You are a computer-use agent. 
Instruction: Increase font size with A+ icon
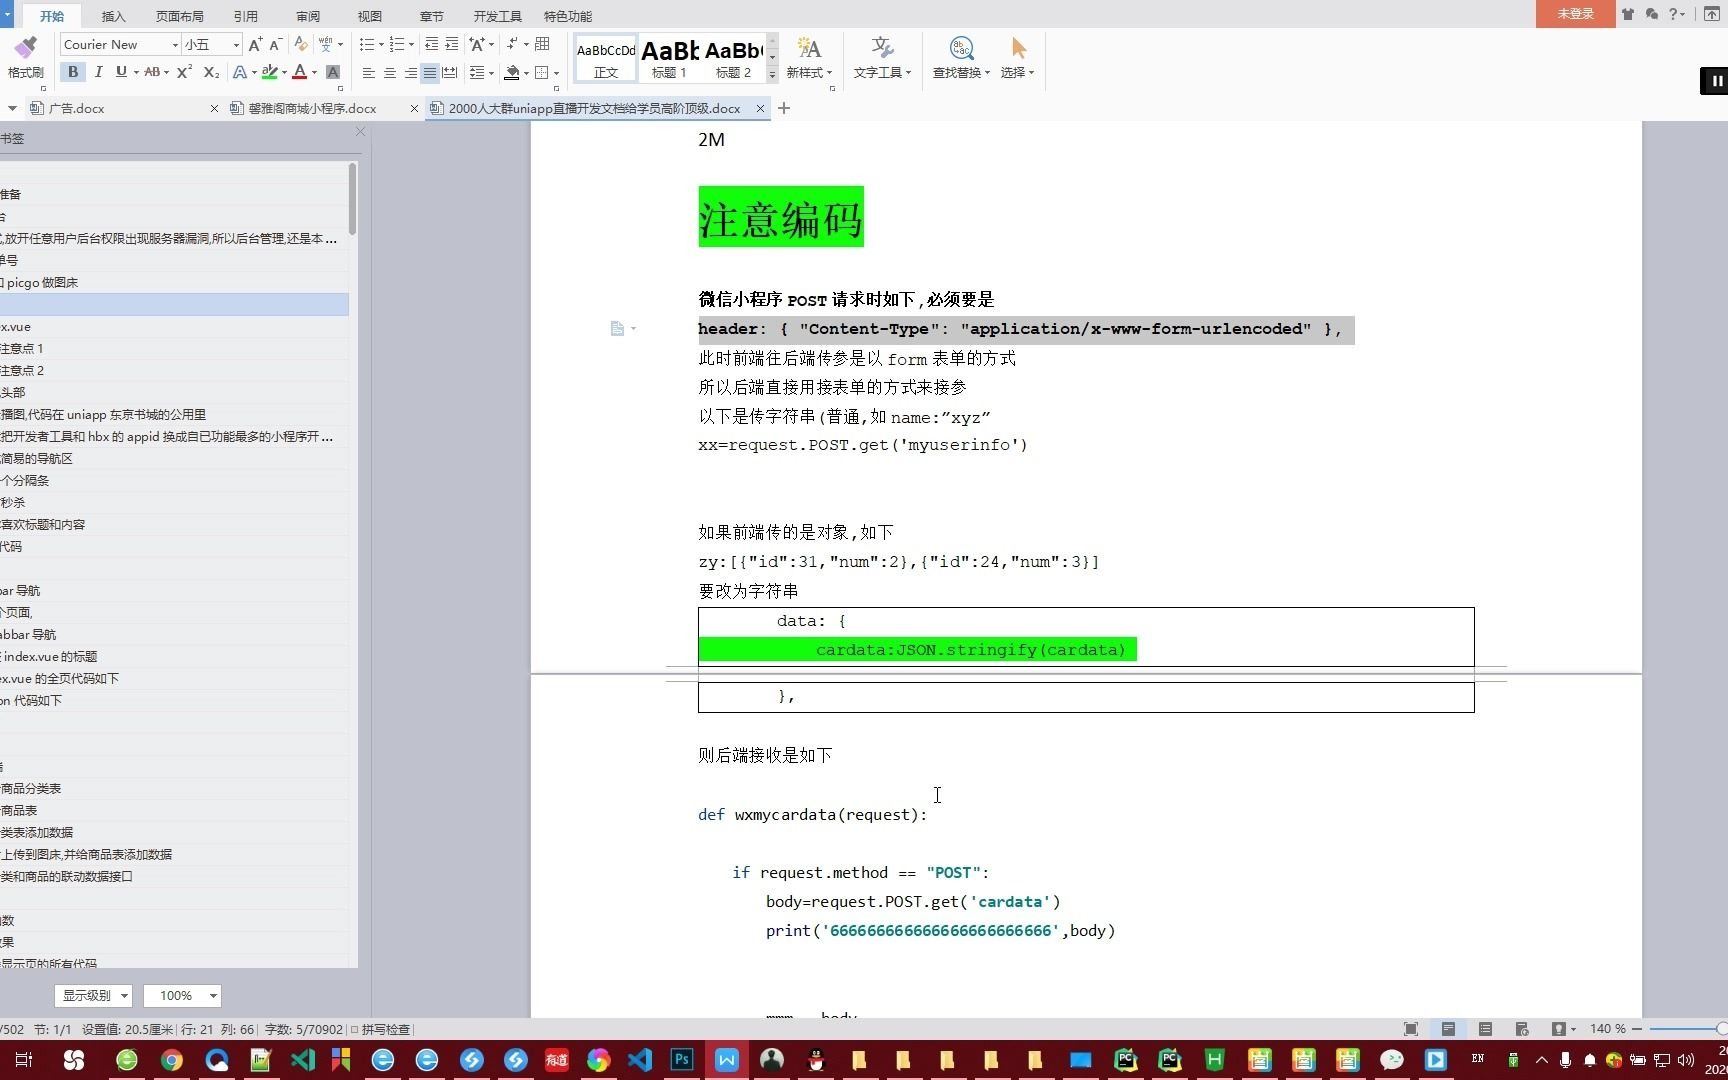255,44
